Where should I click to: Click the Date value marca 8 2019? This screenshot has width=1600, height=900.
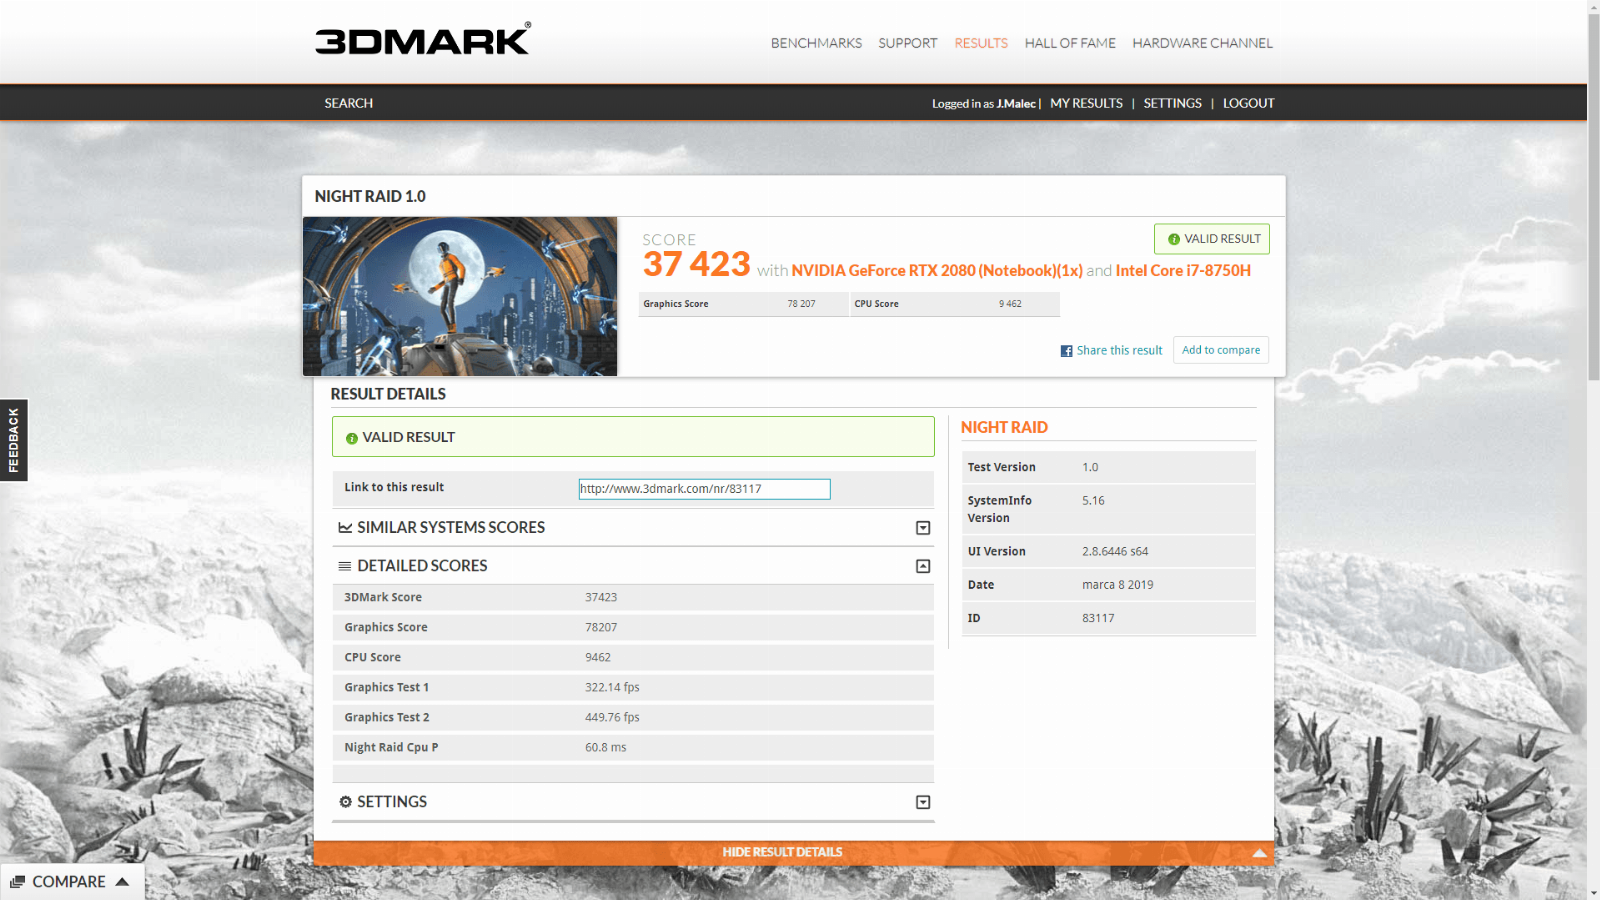(x=1118, y=585)
